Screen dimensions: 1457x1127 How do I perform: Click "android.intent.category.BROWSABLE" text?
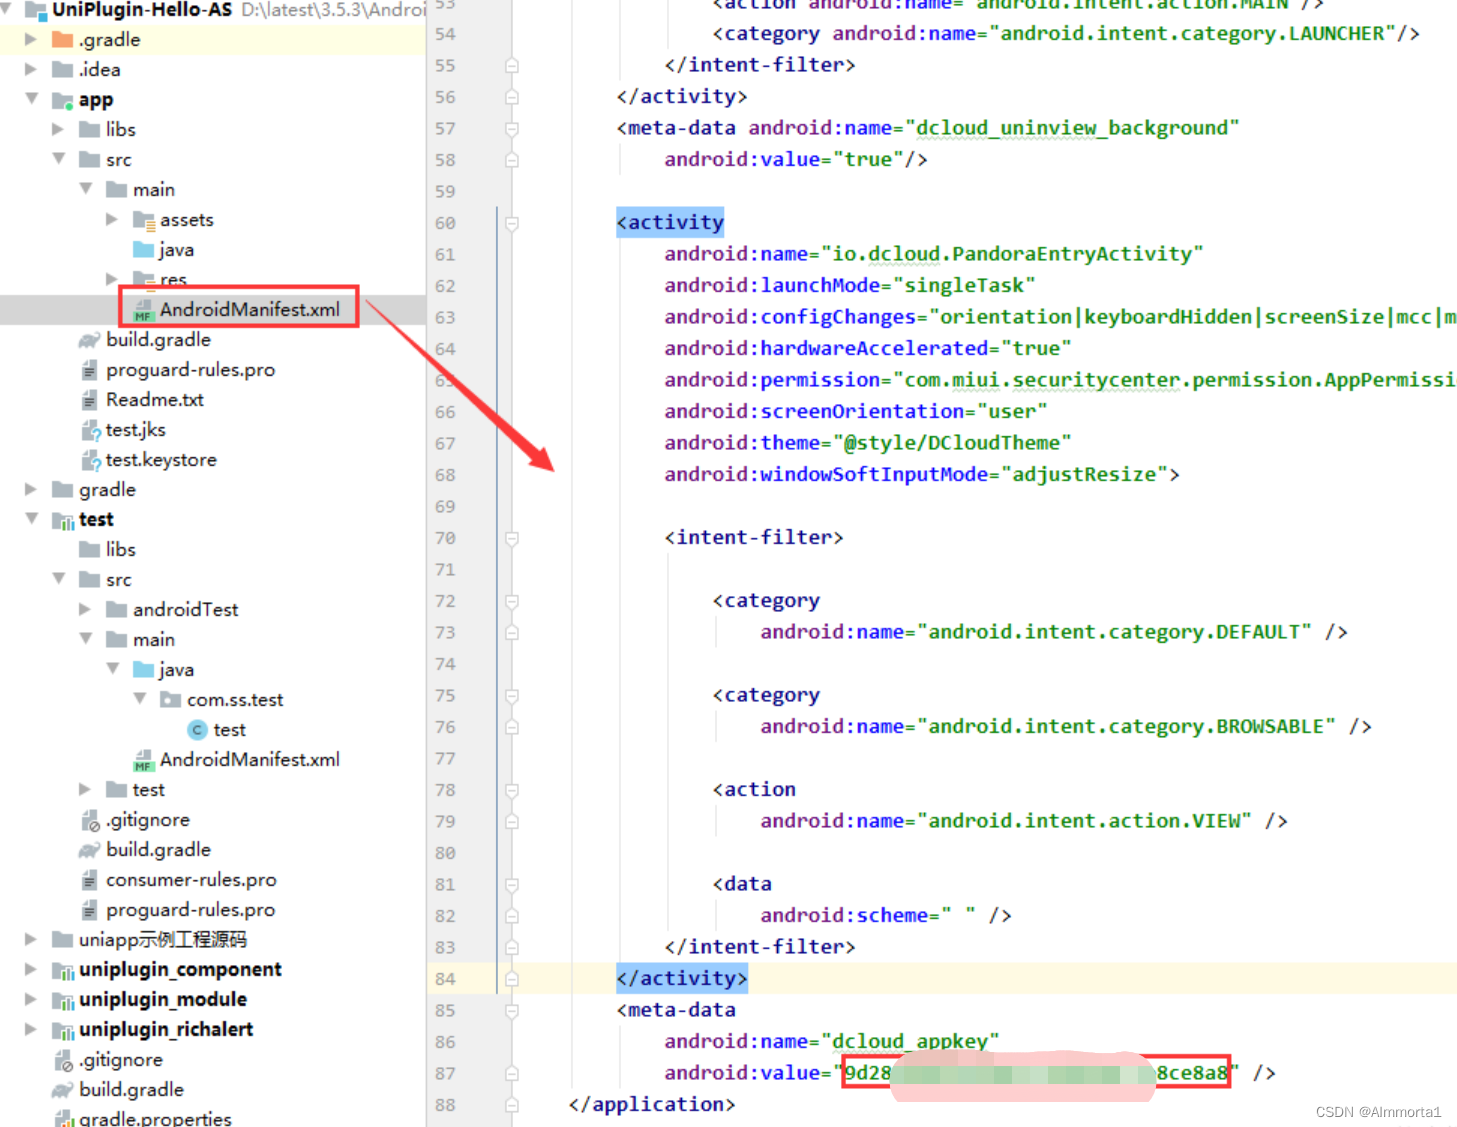(x=1126, y=727)
